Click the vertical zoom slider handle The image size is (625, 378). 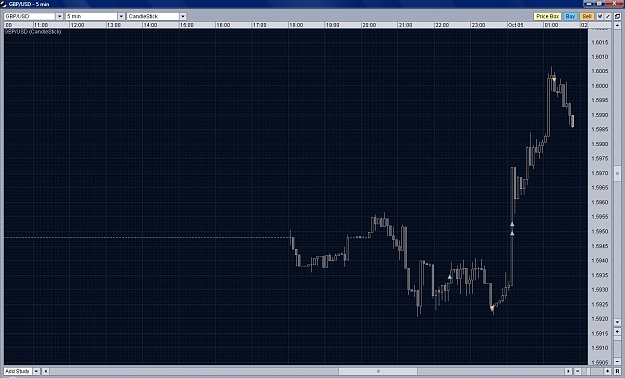(617, 338)
